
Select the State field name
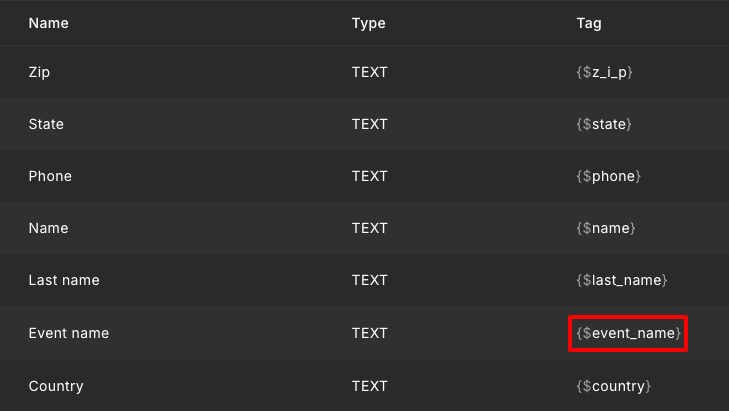[46, 124]
